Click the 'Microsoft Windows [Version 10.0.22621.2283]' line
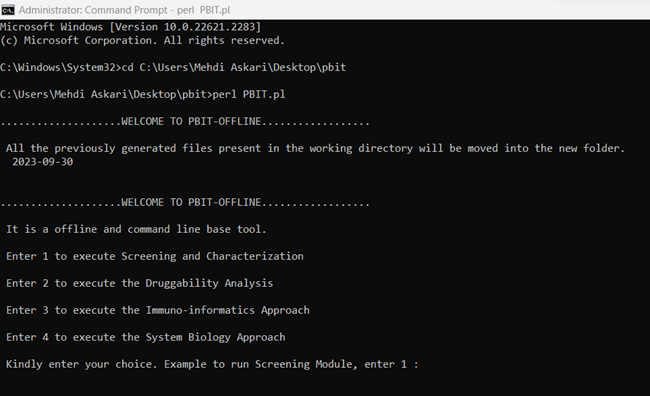 (131, 27)
